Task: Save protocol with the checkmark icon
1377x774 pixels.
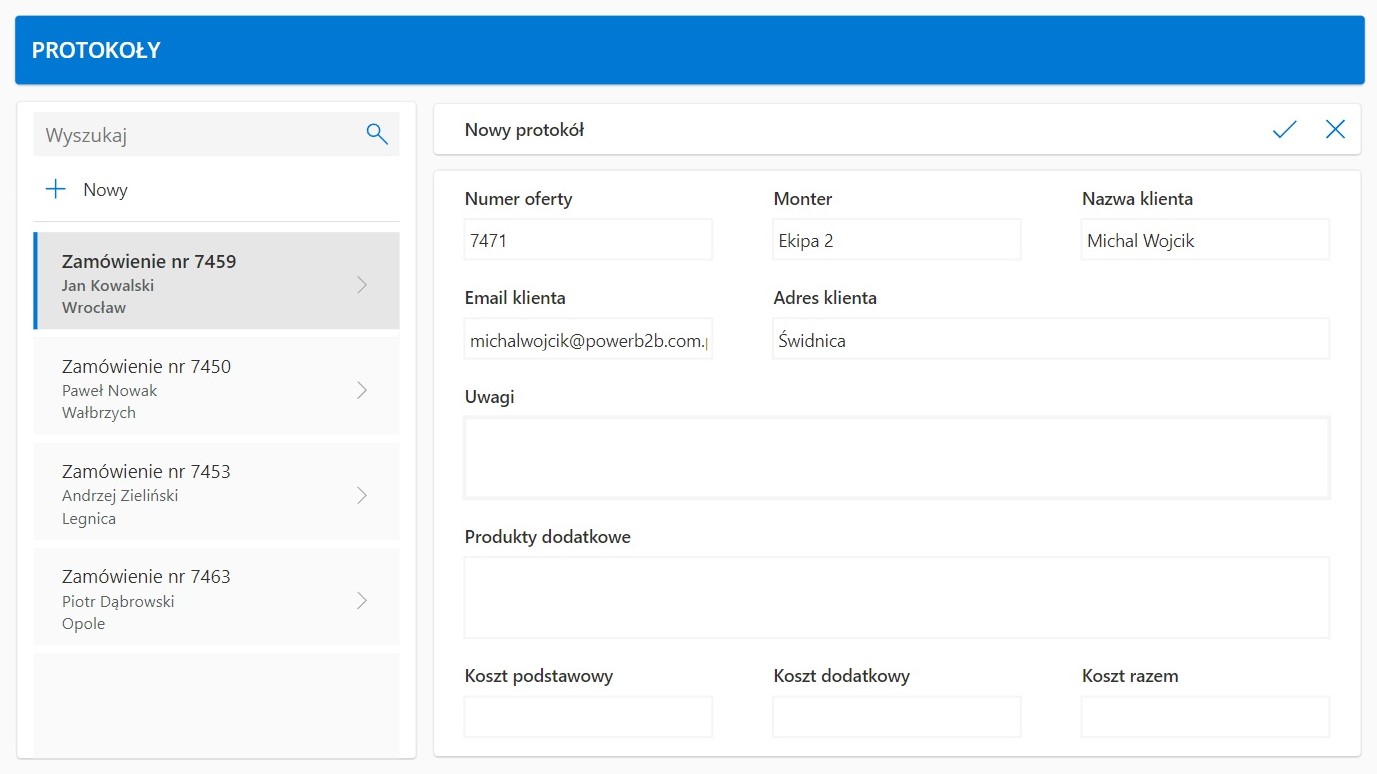Action: 1284,129
